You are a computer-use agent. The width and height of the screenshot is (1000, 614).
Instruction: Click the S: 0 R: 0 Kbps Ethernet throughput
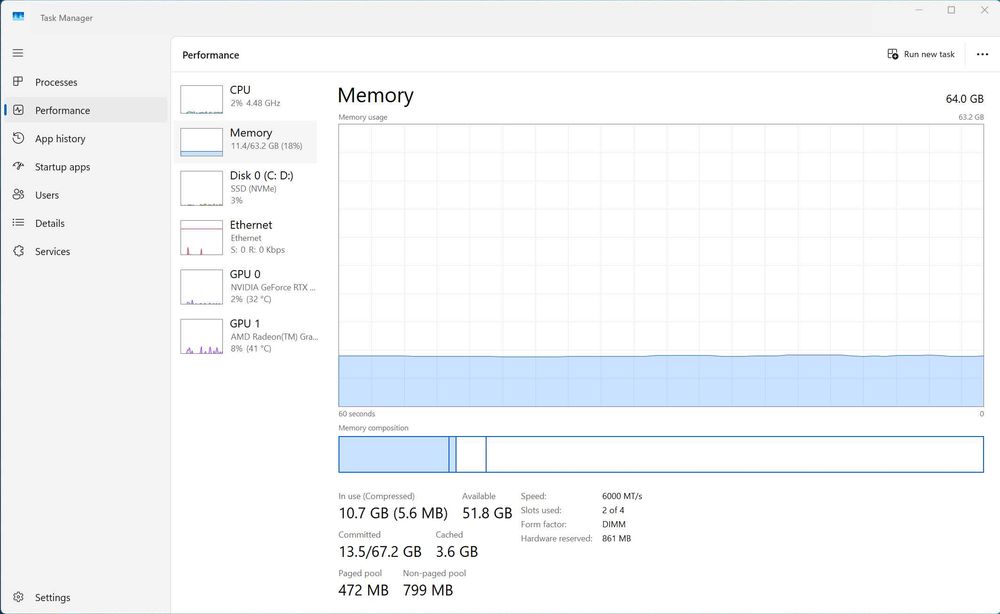258,250
